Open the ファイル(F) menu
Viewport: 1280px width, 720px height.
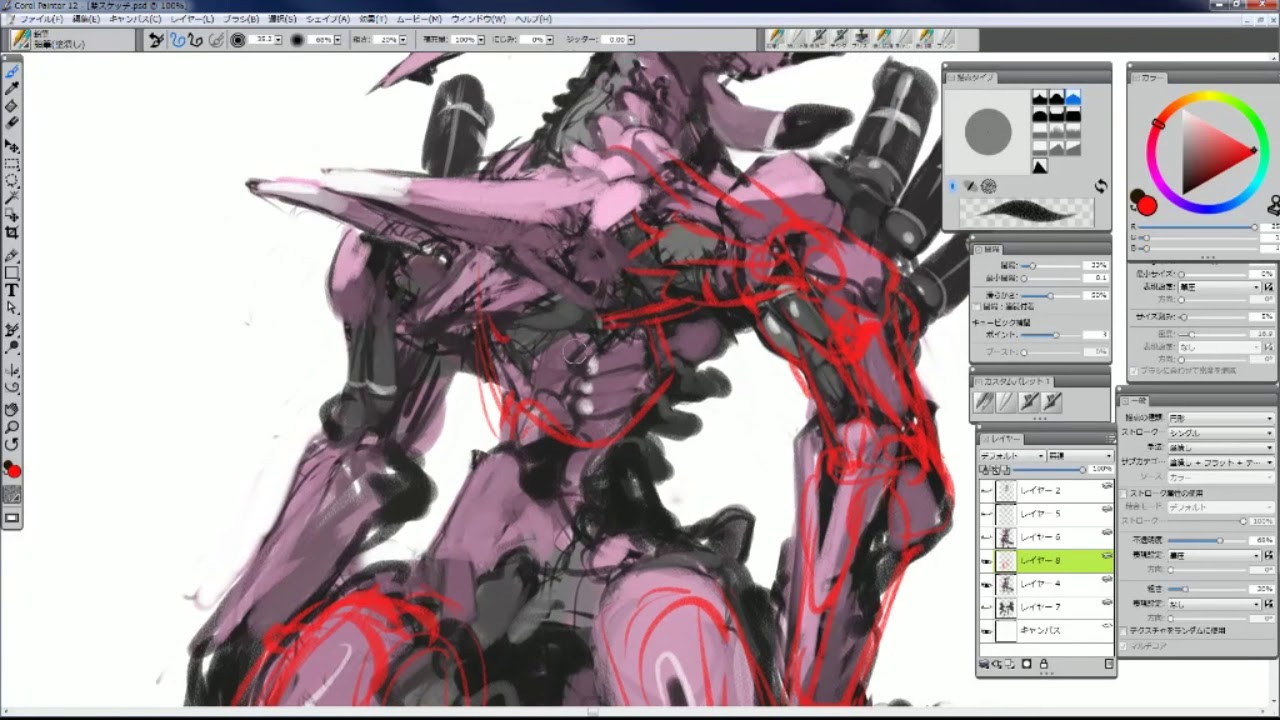point(41,19)
